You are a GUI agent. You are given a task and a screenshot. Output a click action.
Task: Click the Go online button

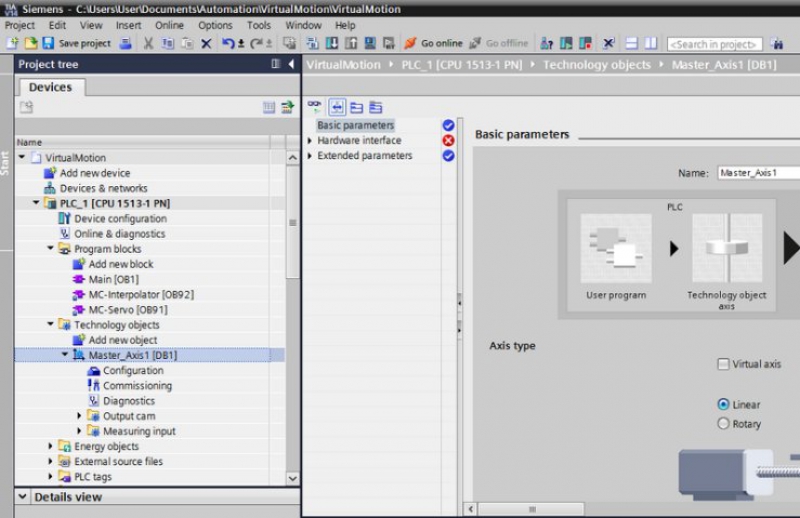click(434, 43)
